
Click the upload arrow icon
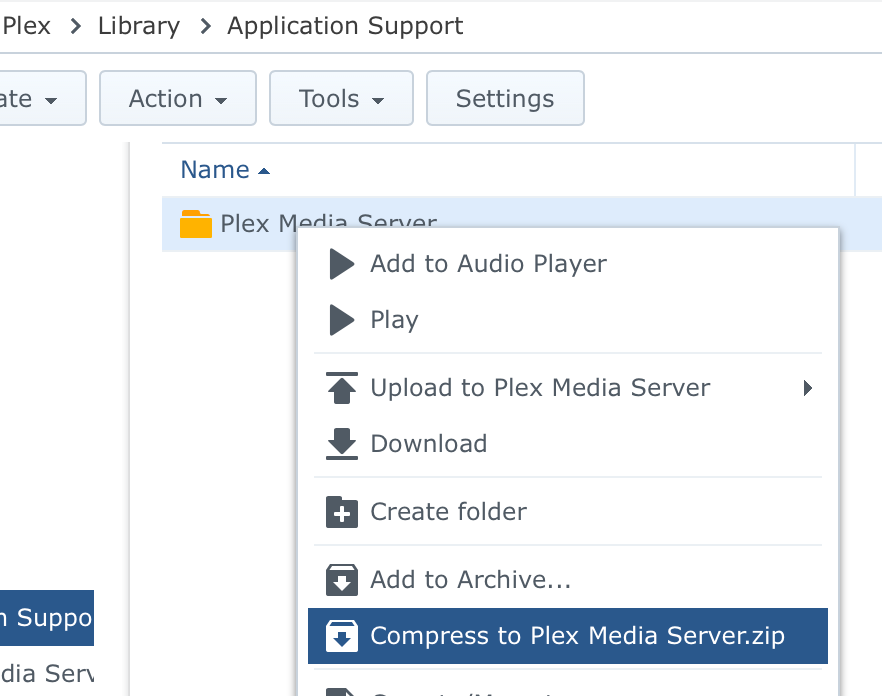342,388
